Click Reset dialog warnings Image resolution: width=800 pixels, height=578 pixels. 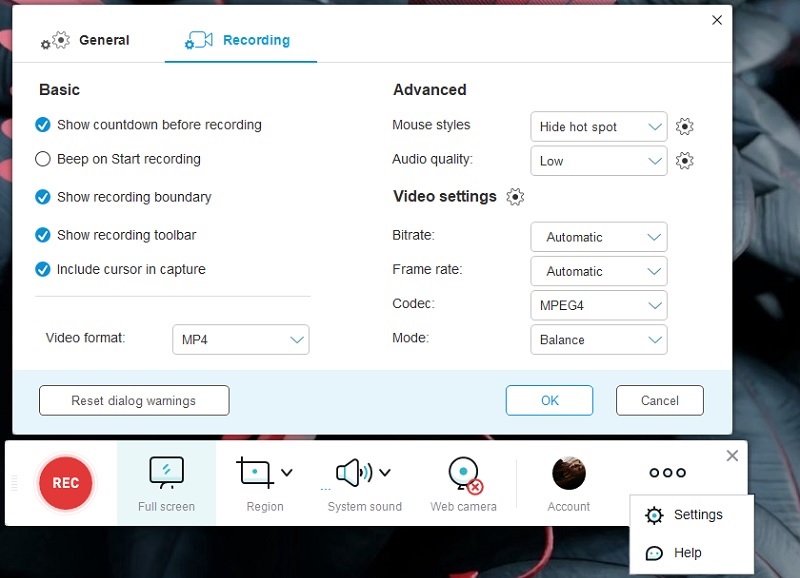click(133, 400)
